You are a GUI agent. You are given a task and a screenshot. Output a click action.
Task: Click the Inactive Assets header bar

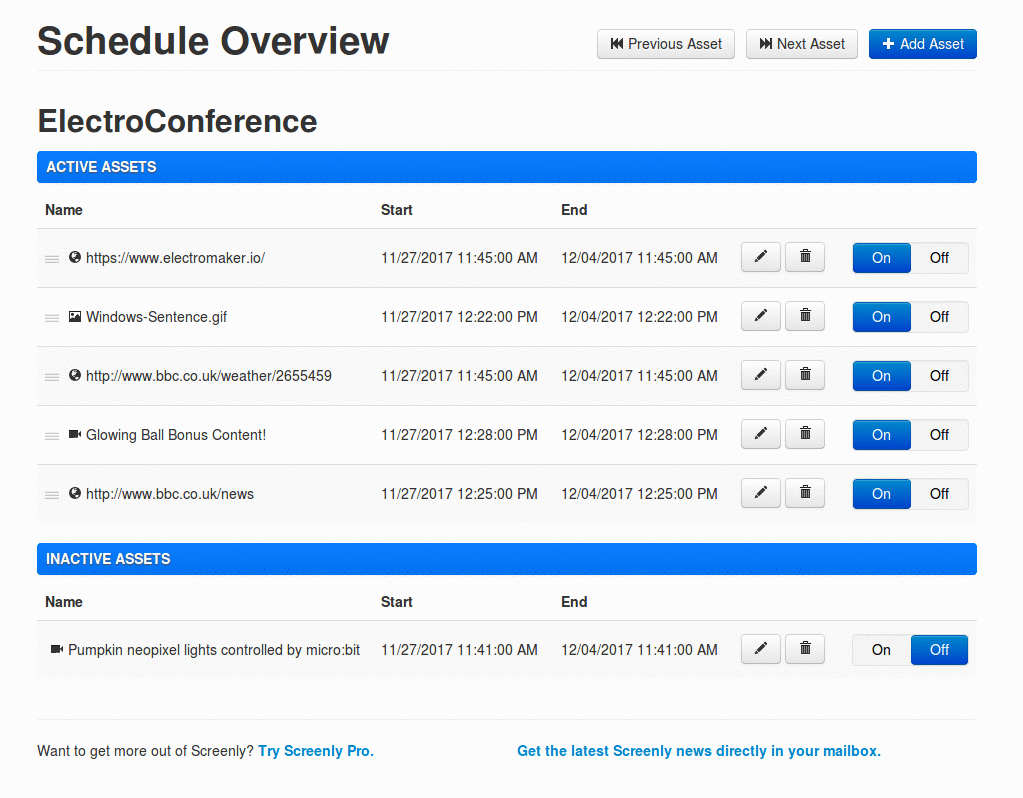[x=506, y=559]
